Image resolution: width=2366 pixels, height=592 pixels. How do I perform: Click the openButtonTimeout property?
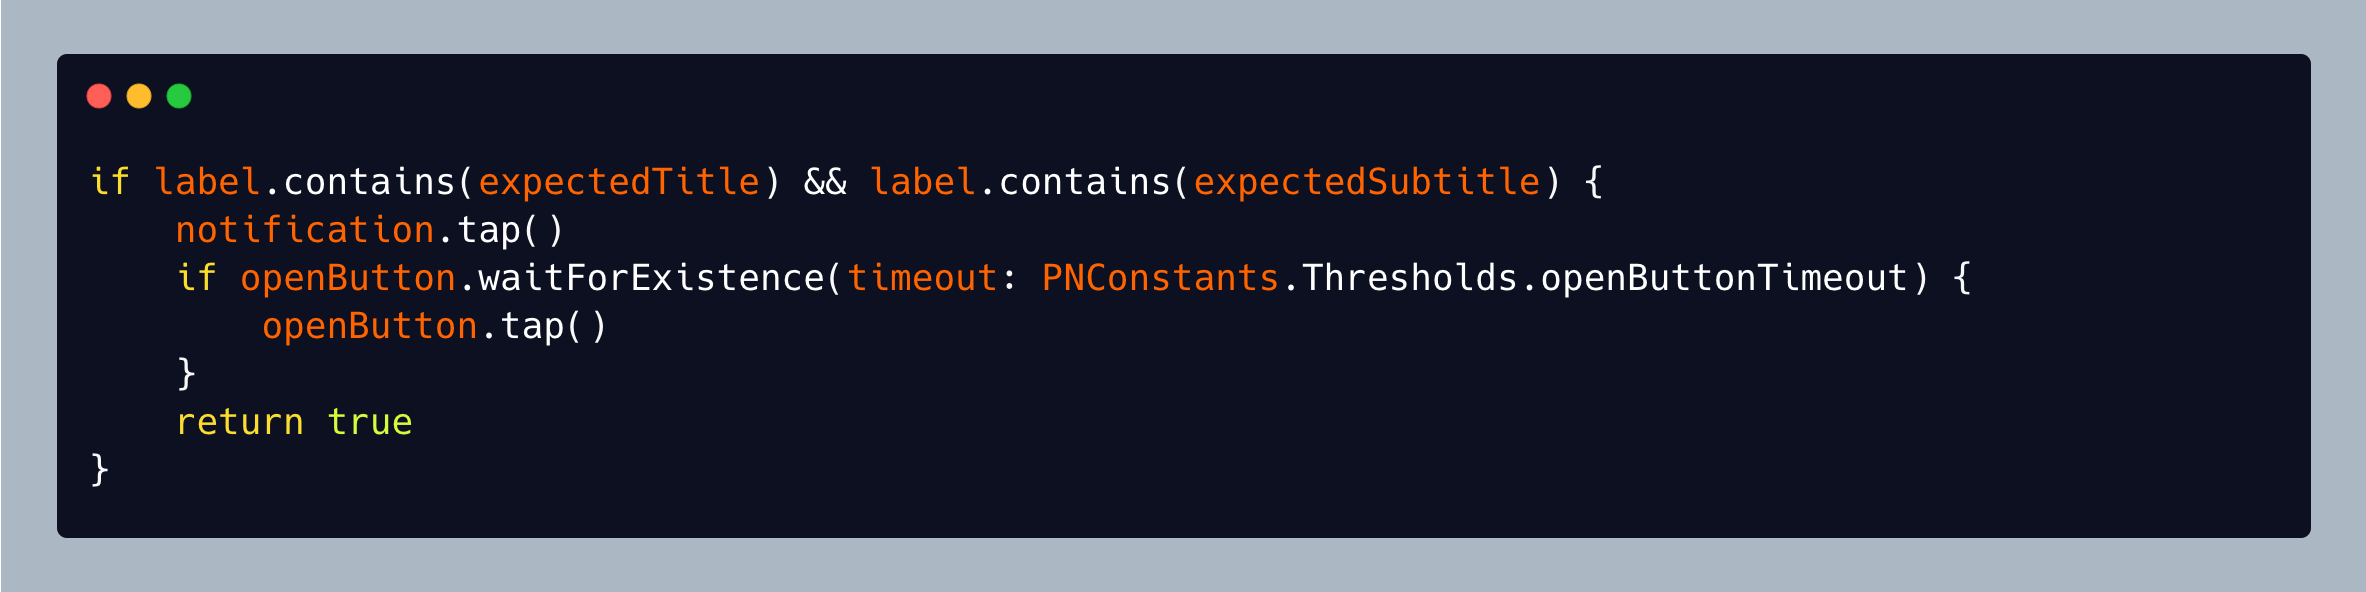click(1723, 278)
